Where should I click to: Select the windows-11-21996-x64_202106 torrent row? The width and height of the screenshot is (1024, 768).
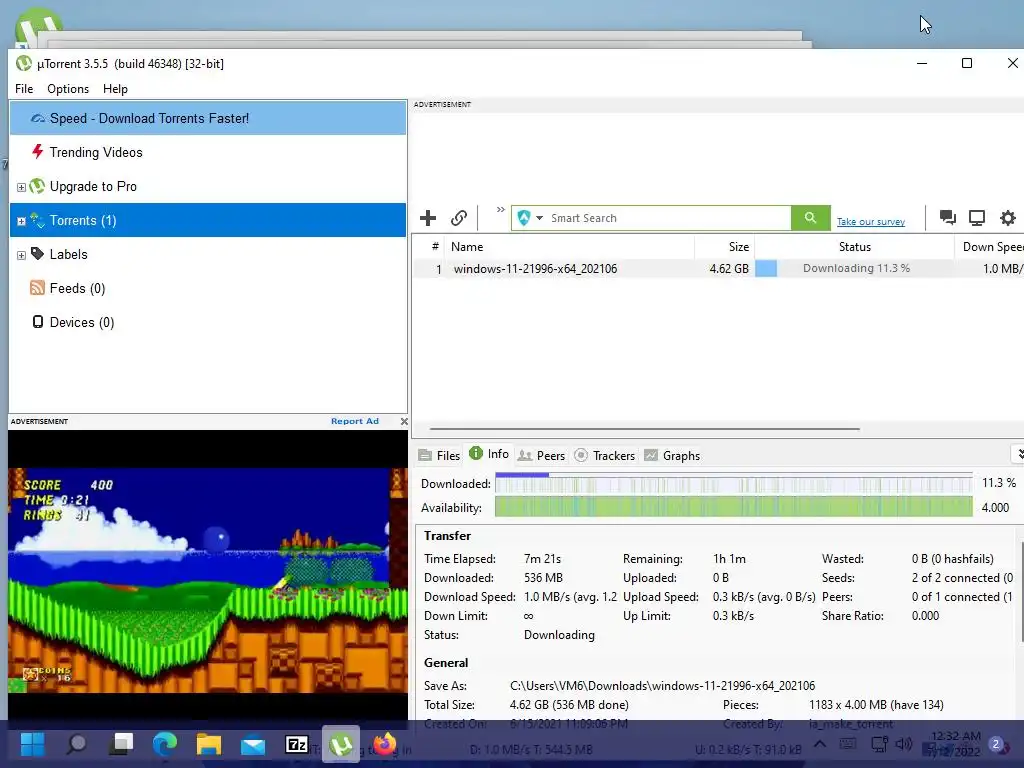tap(718, 268)
